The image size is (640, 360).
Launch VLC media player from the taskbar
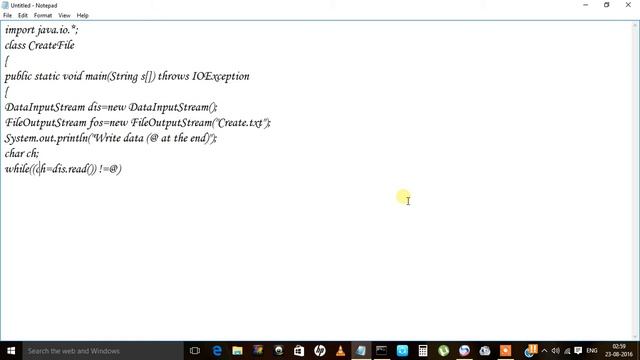[340, 351]
